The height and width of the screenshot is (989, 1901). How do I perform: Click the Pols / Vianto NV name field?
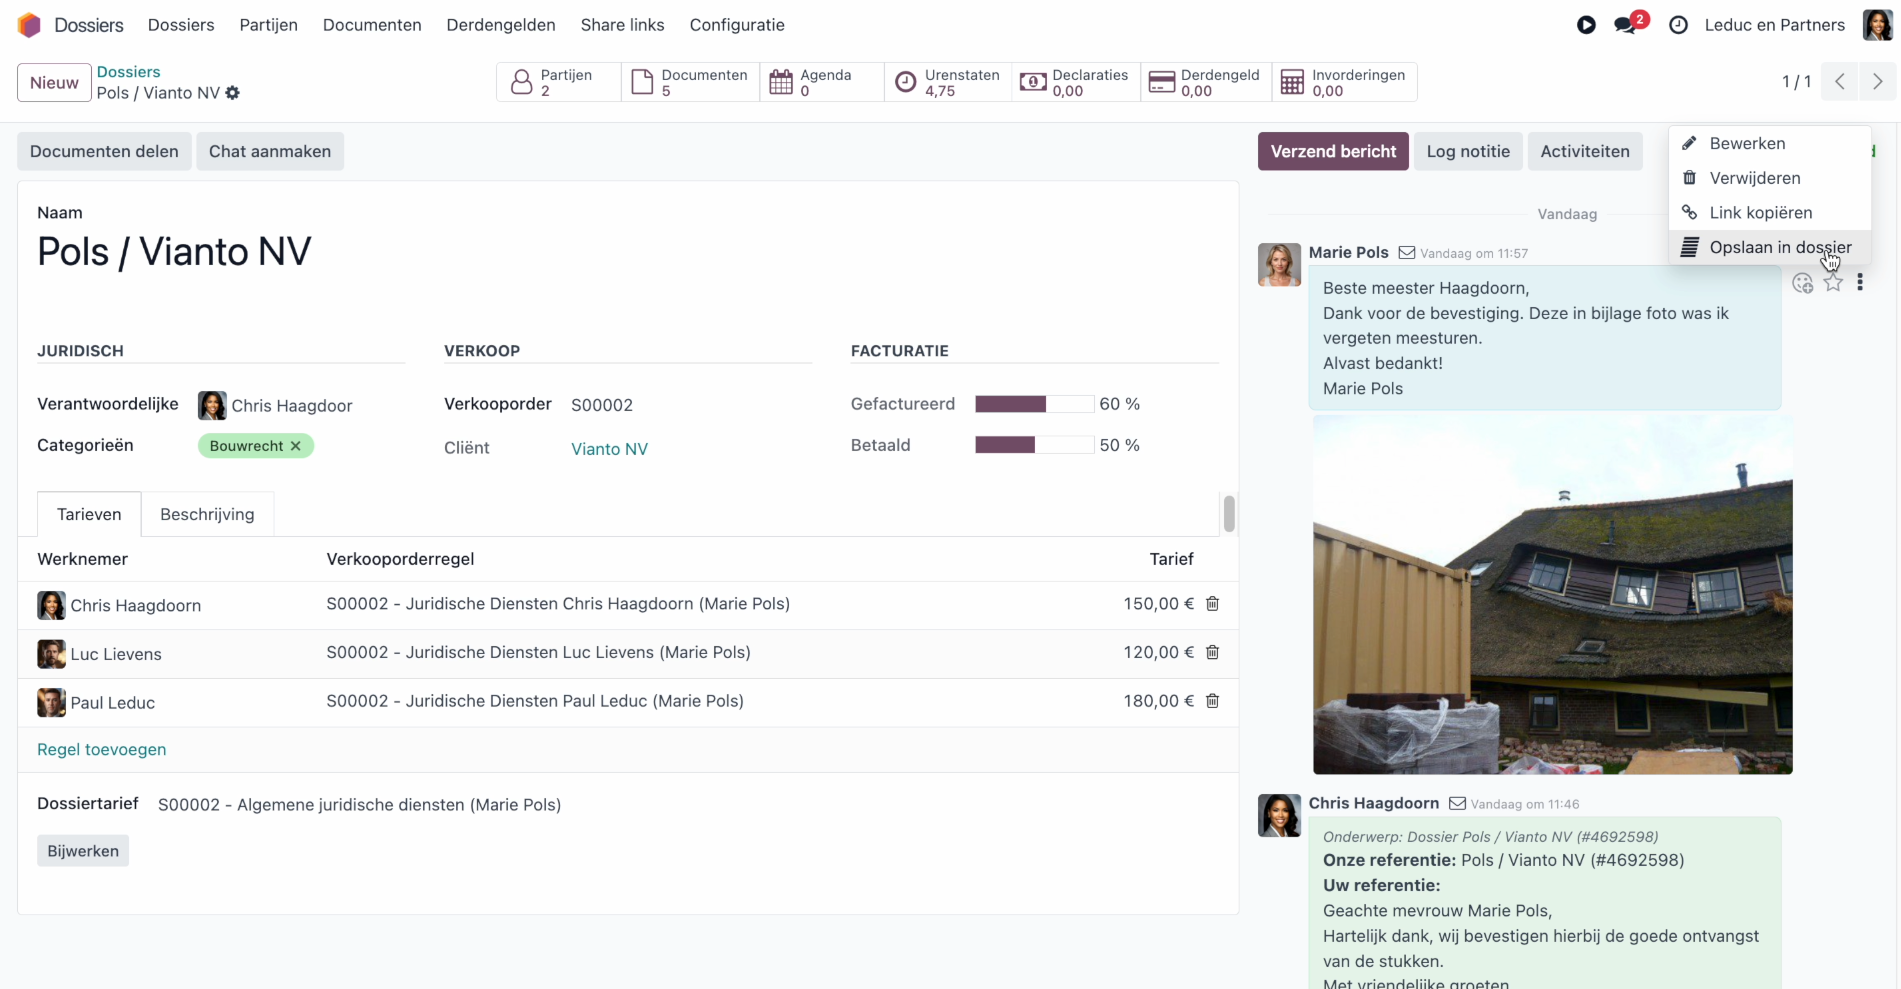tap(174, 252)
